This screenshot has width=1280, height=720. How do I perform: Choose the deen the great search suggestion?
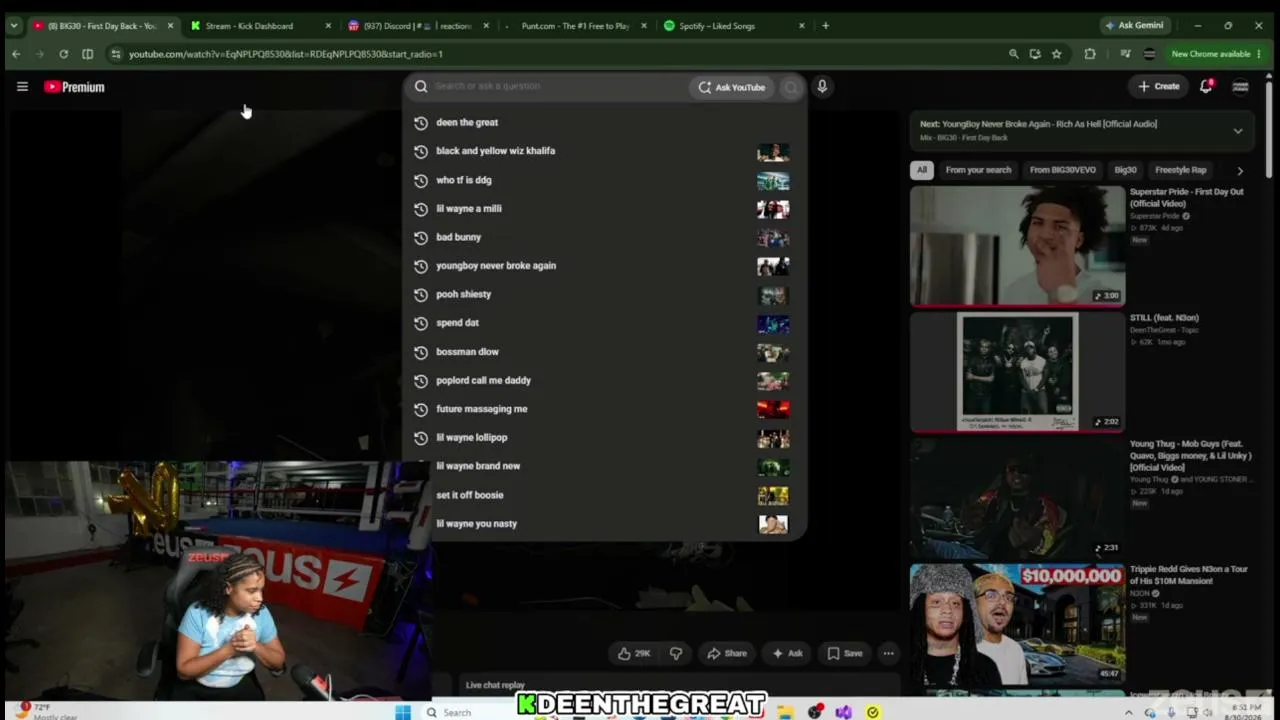pos(604,123)
